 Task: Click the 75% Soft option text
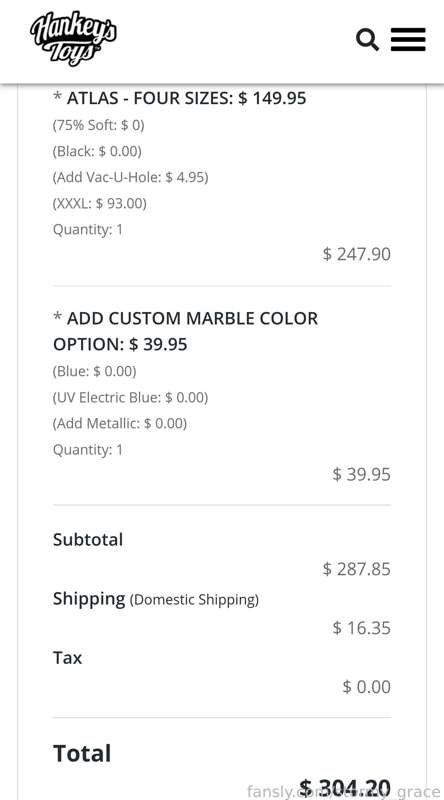[x=98, y=124]
